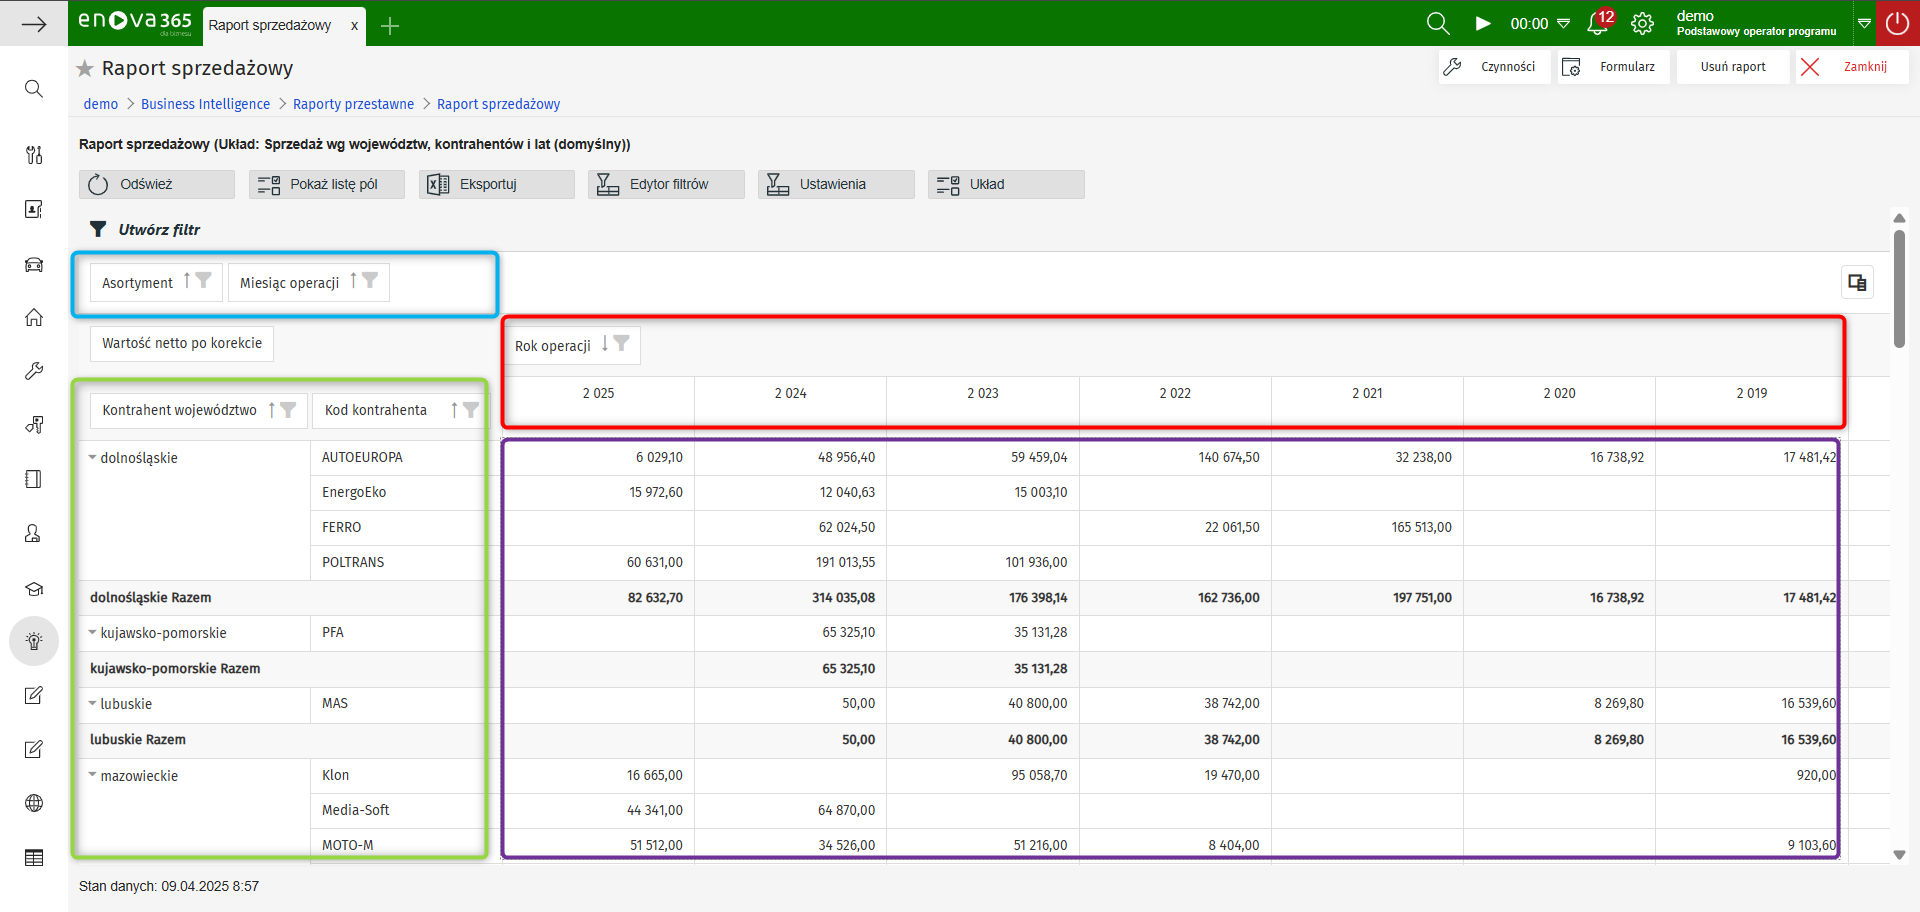Screen dimensions: 1920x912
Task: Open Business Intelligence breadcrumb link
Action: pyautogui.click(x=205, y=104)
